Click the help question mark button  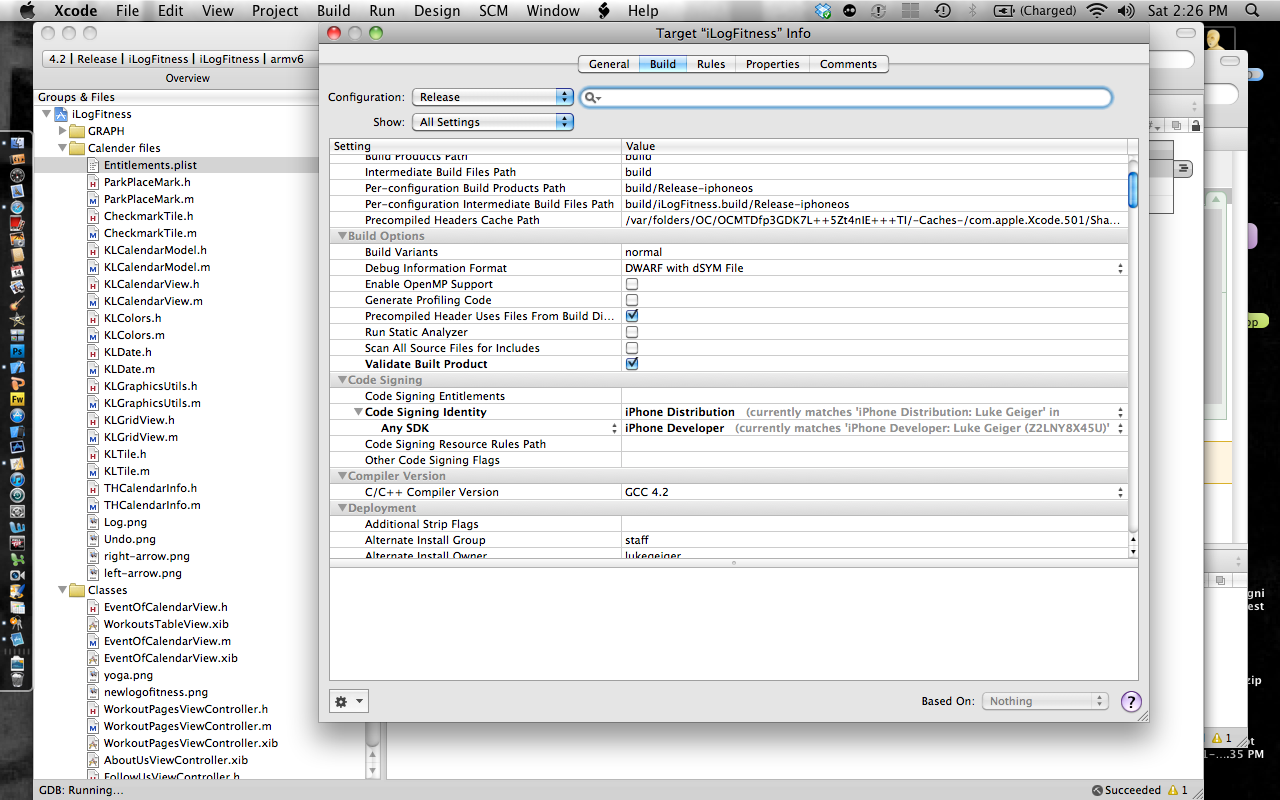pyautogui.click(x=1131, y=701)
